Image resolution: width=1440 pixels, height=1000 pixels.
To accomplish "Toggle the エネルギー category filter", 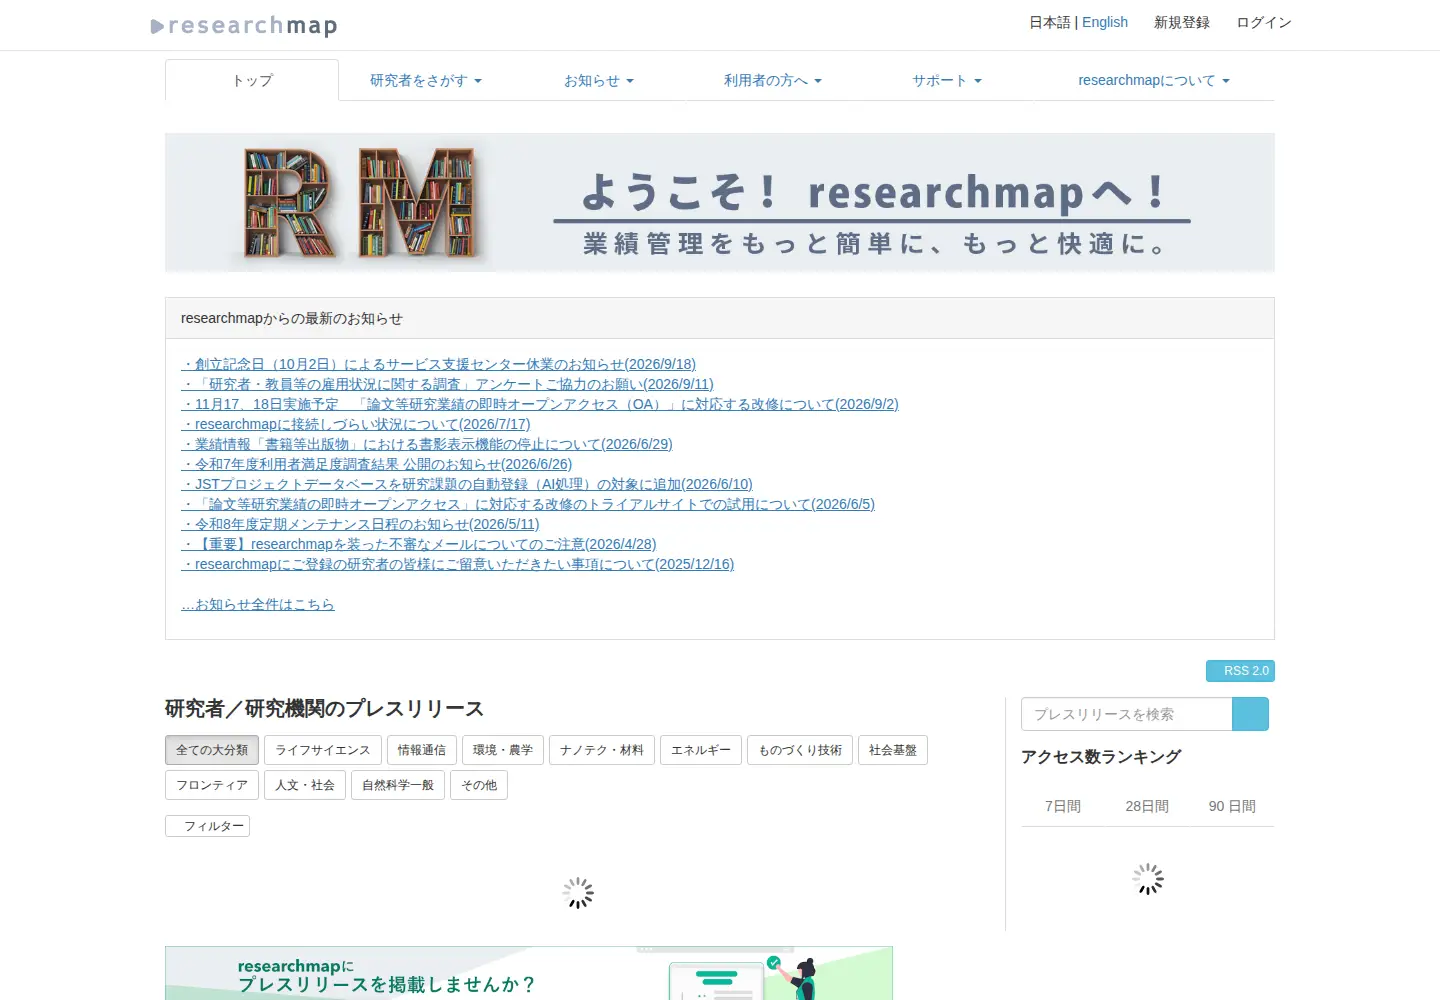I will 701,750.
